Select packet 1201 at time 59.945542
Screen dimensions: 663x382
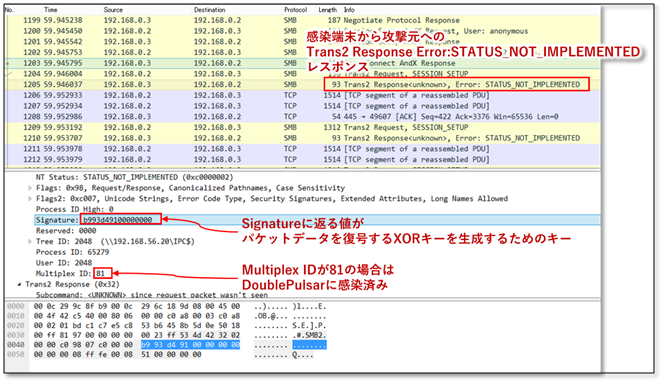coord(302,41)
